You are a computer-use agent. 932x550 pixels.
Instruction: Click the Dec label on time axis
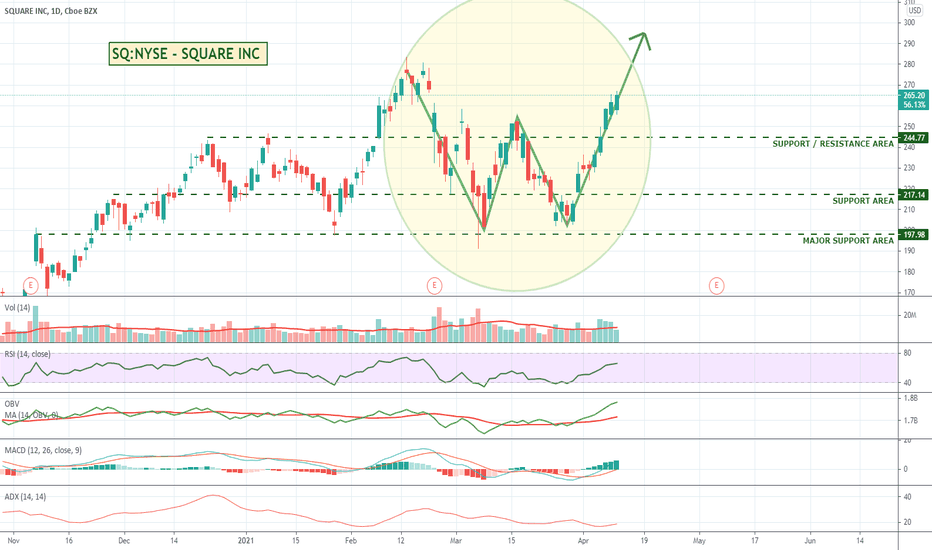click(x=124, y=540)
